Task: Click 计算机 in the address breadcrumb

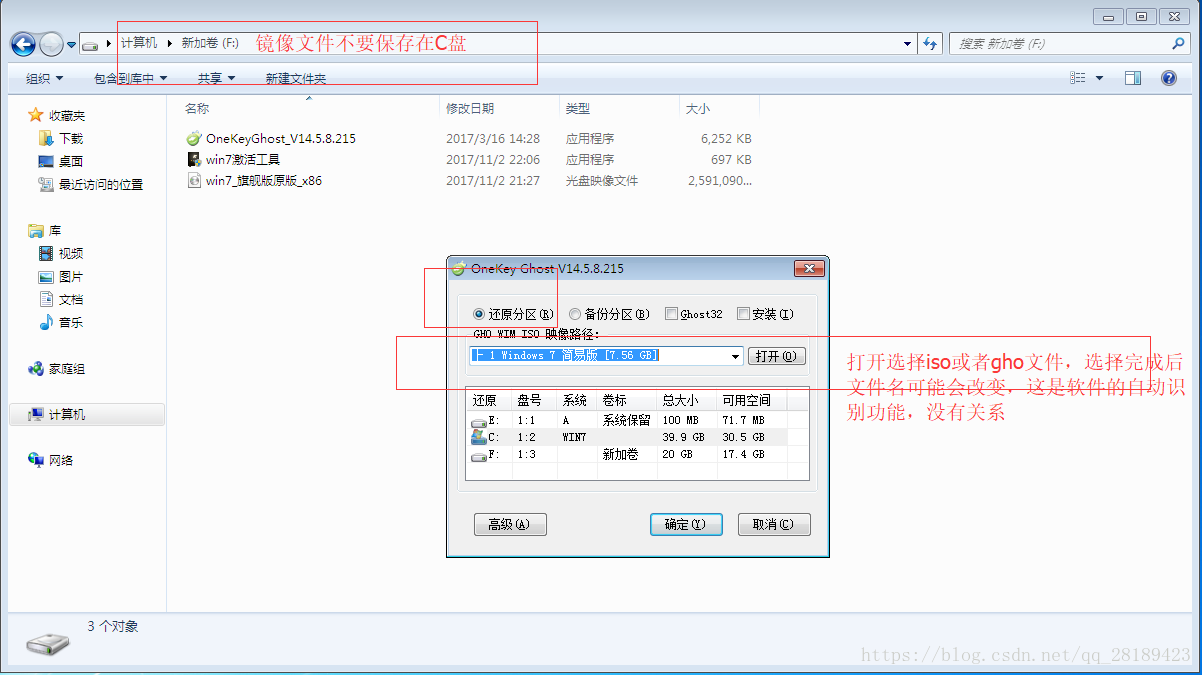Action: (139, 43)
